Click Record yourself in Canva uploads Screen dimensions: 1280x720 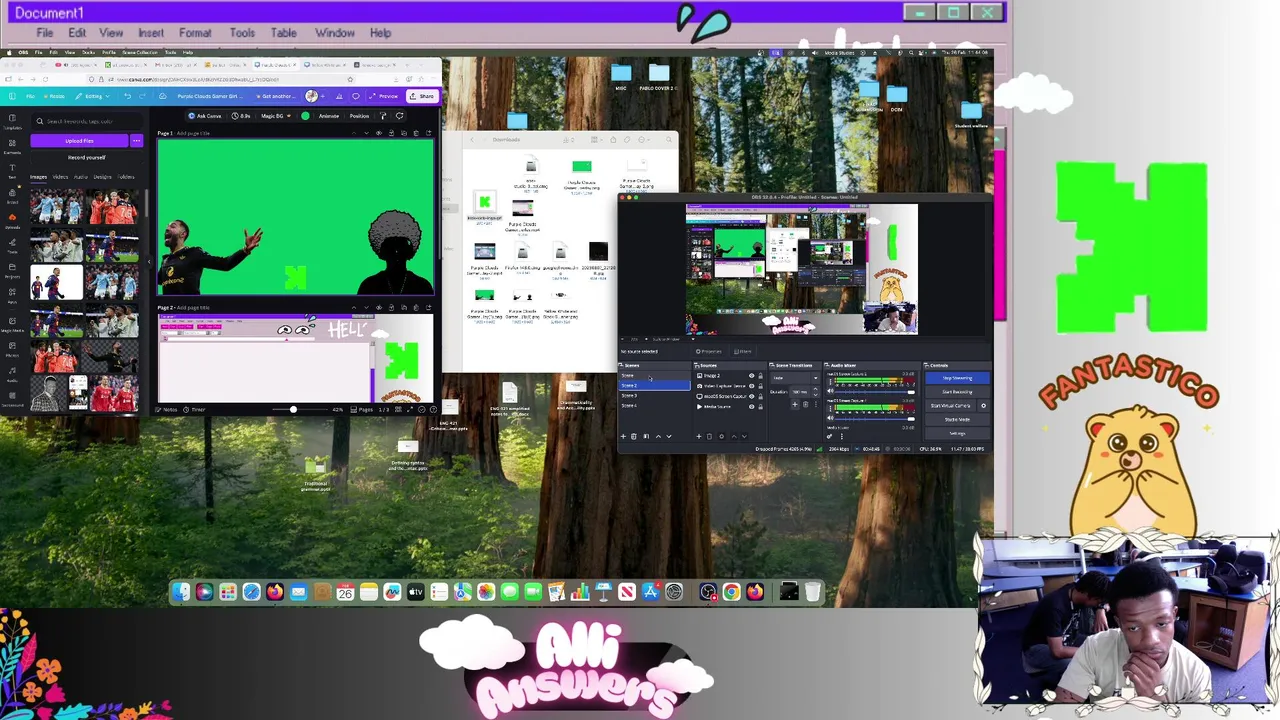86,157
